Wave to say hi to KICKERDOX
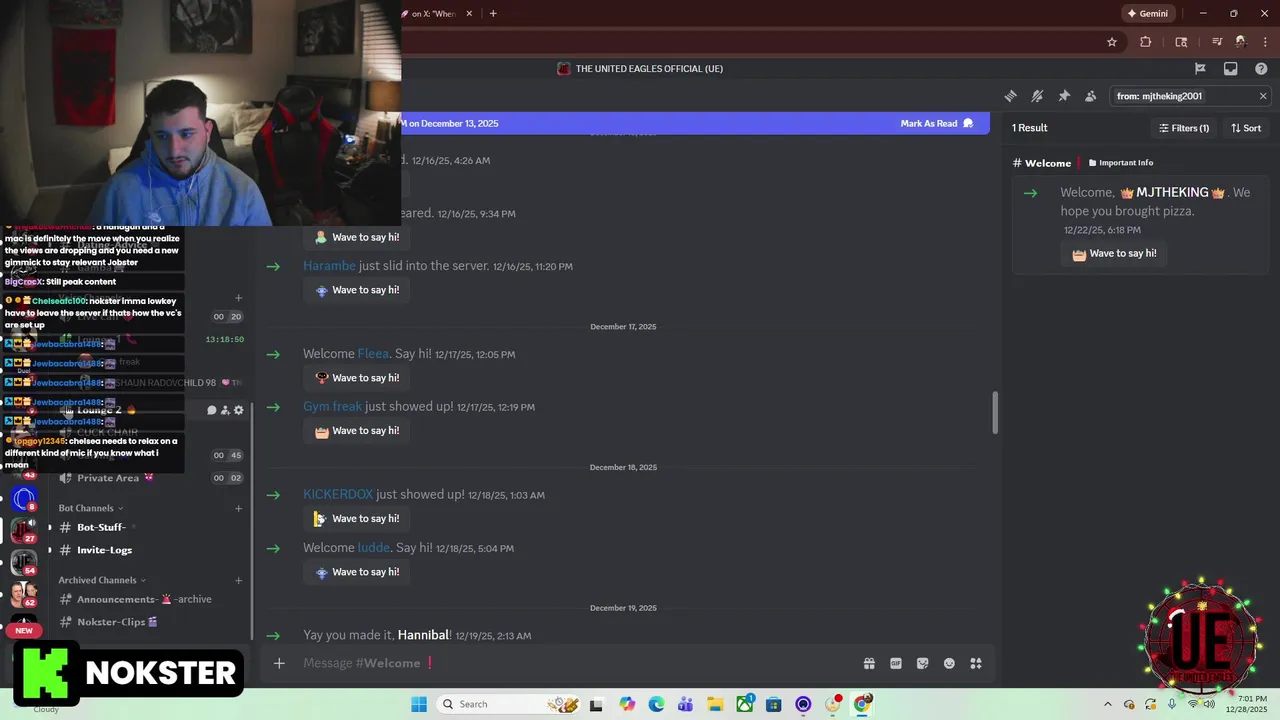The image size is (1280, 720). click(x=356, y=519)
